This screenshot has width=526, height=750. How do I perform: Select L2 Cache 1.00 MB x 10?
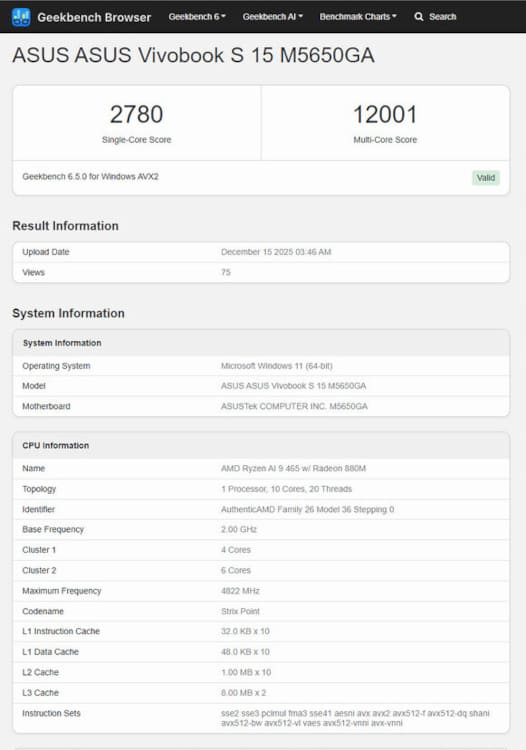coord(246,673)
